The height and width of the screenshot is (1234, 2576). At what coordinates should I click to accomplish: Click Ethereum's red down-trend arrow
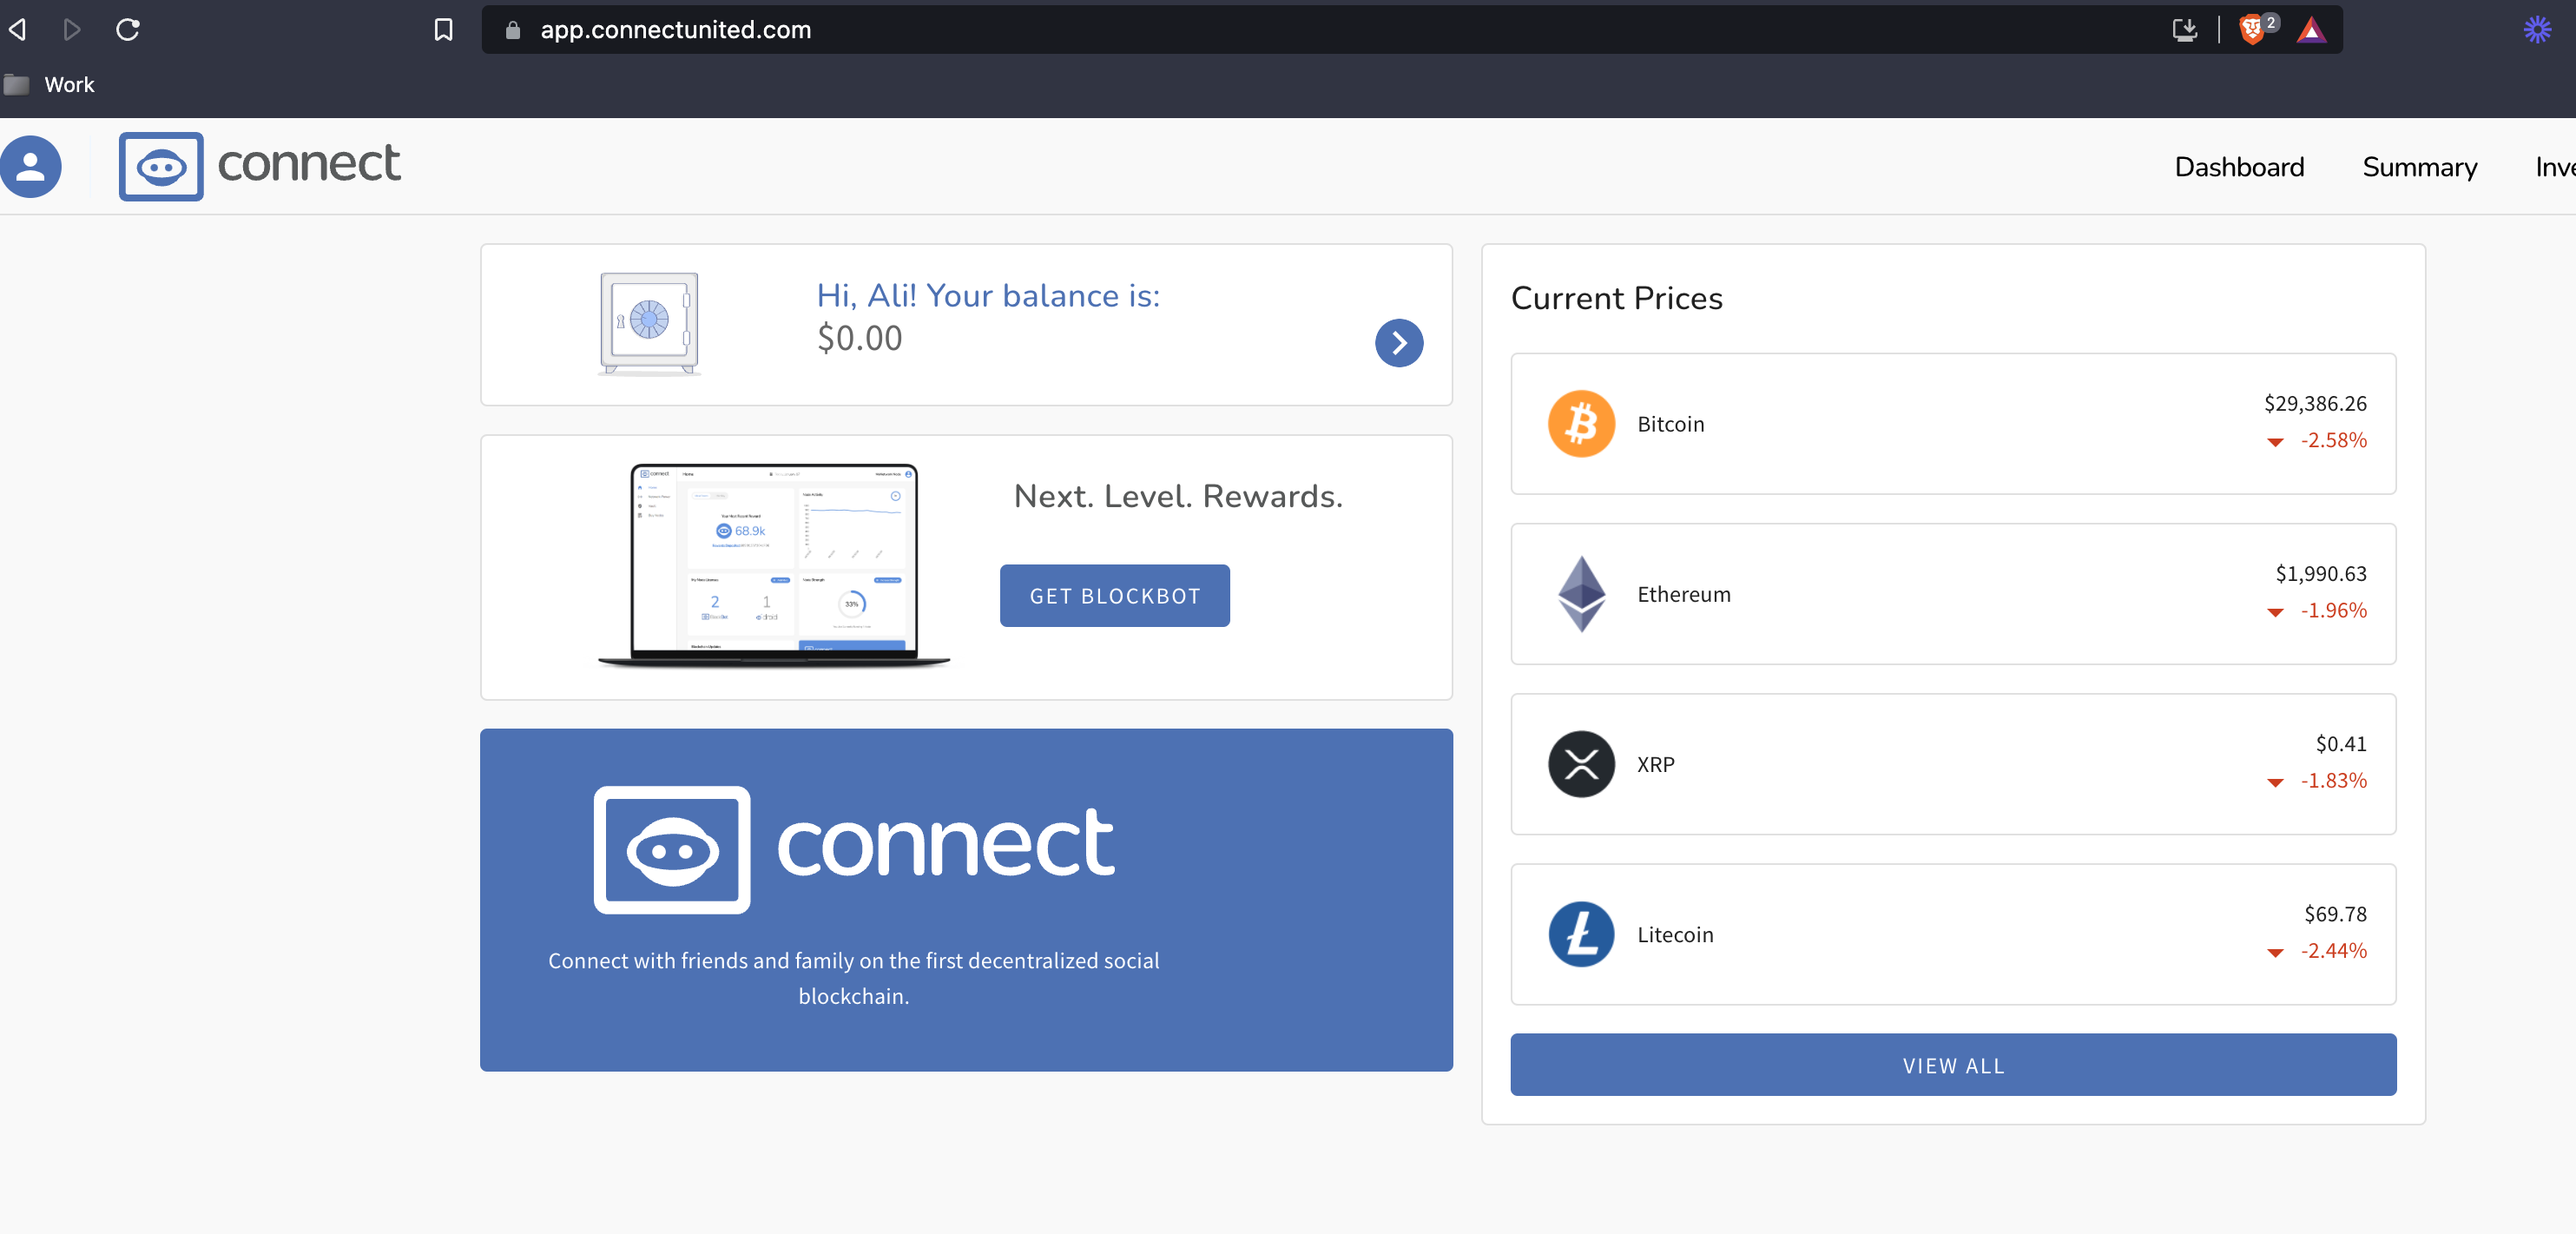(x=2275, y=612)
